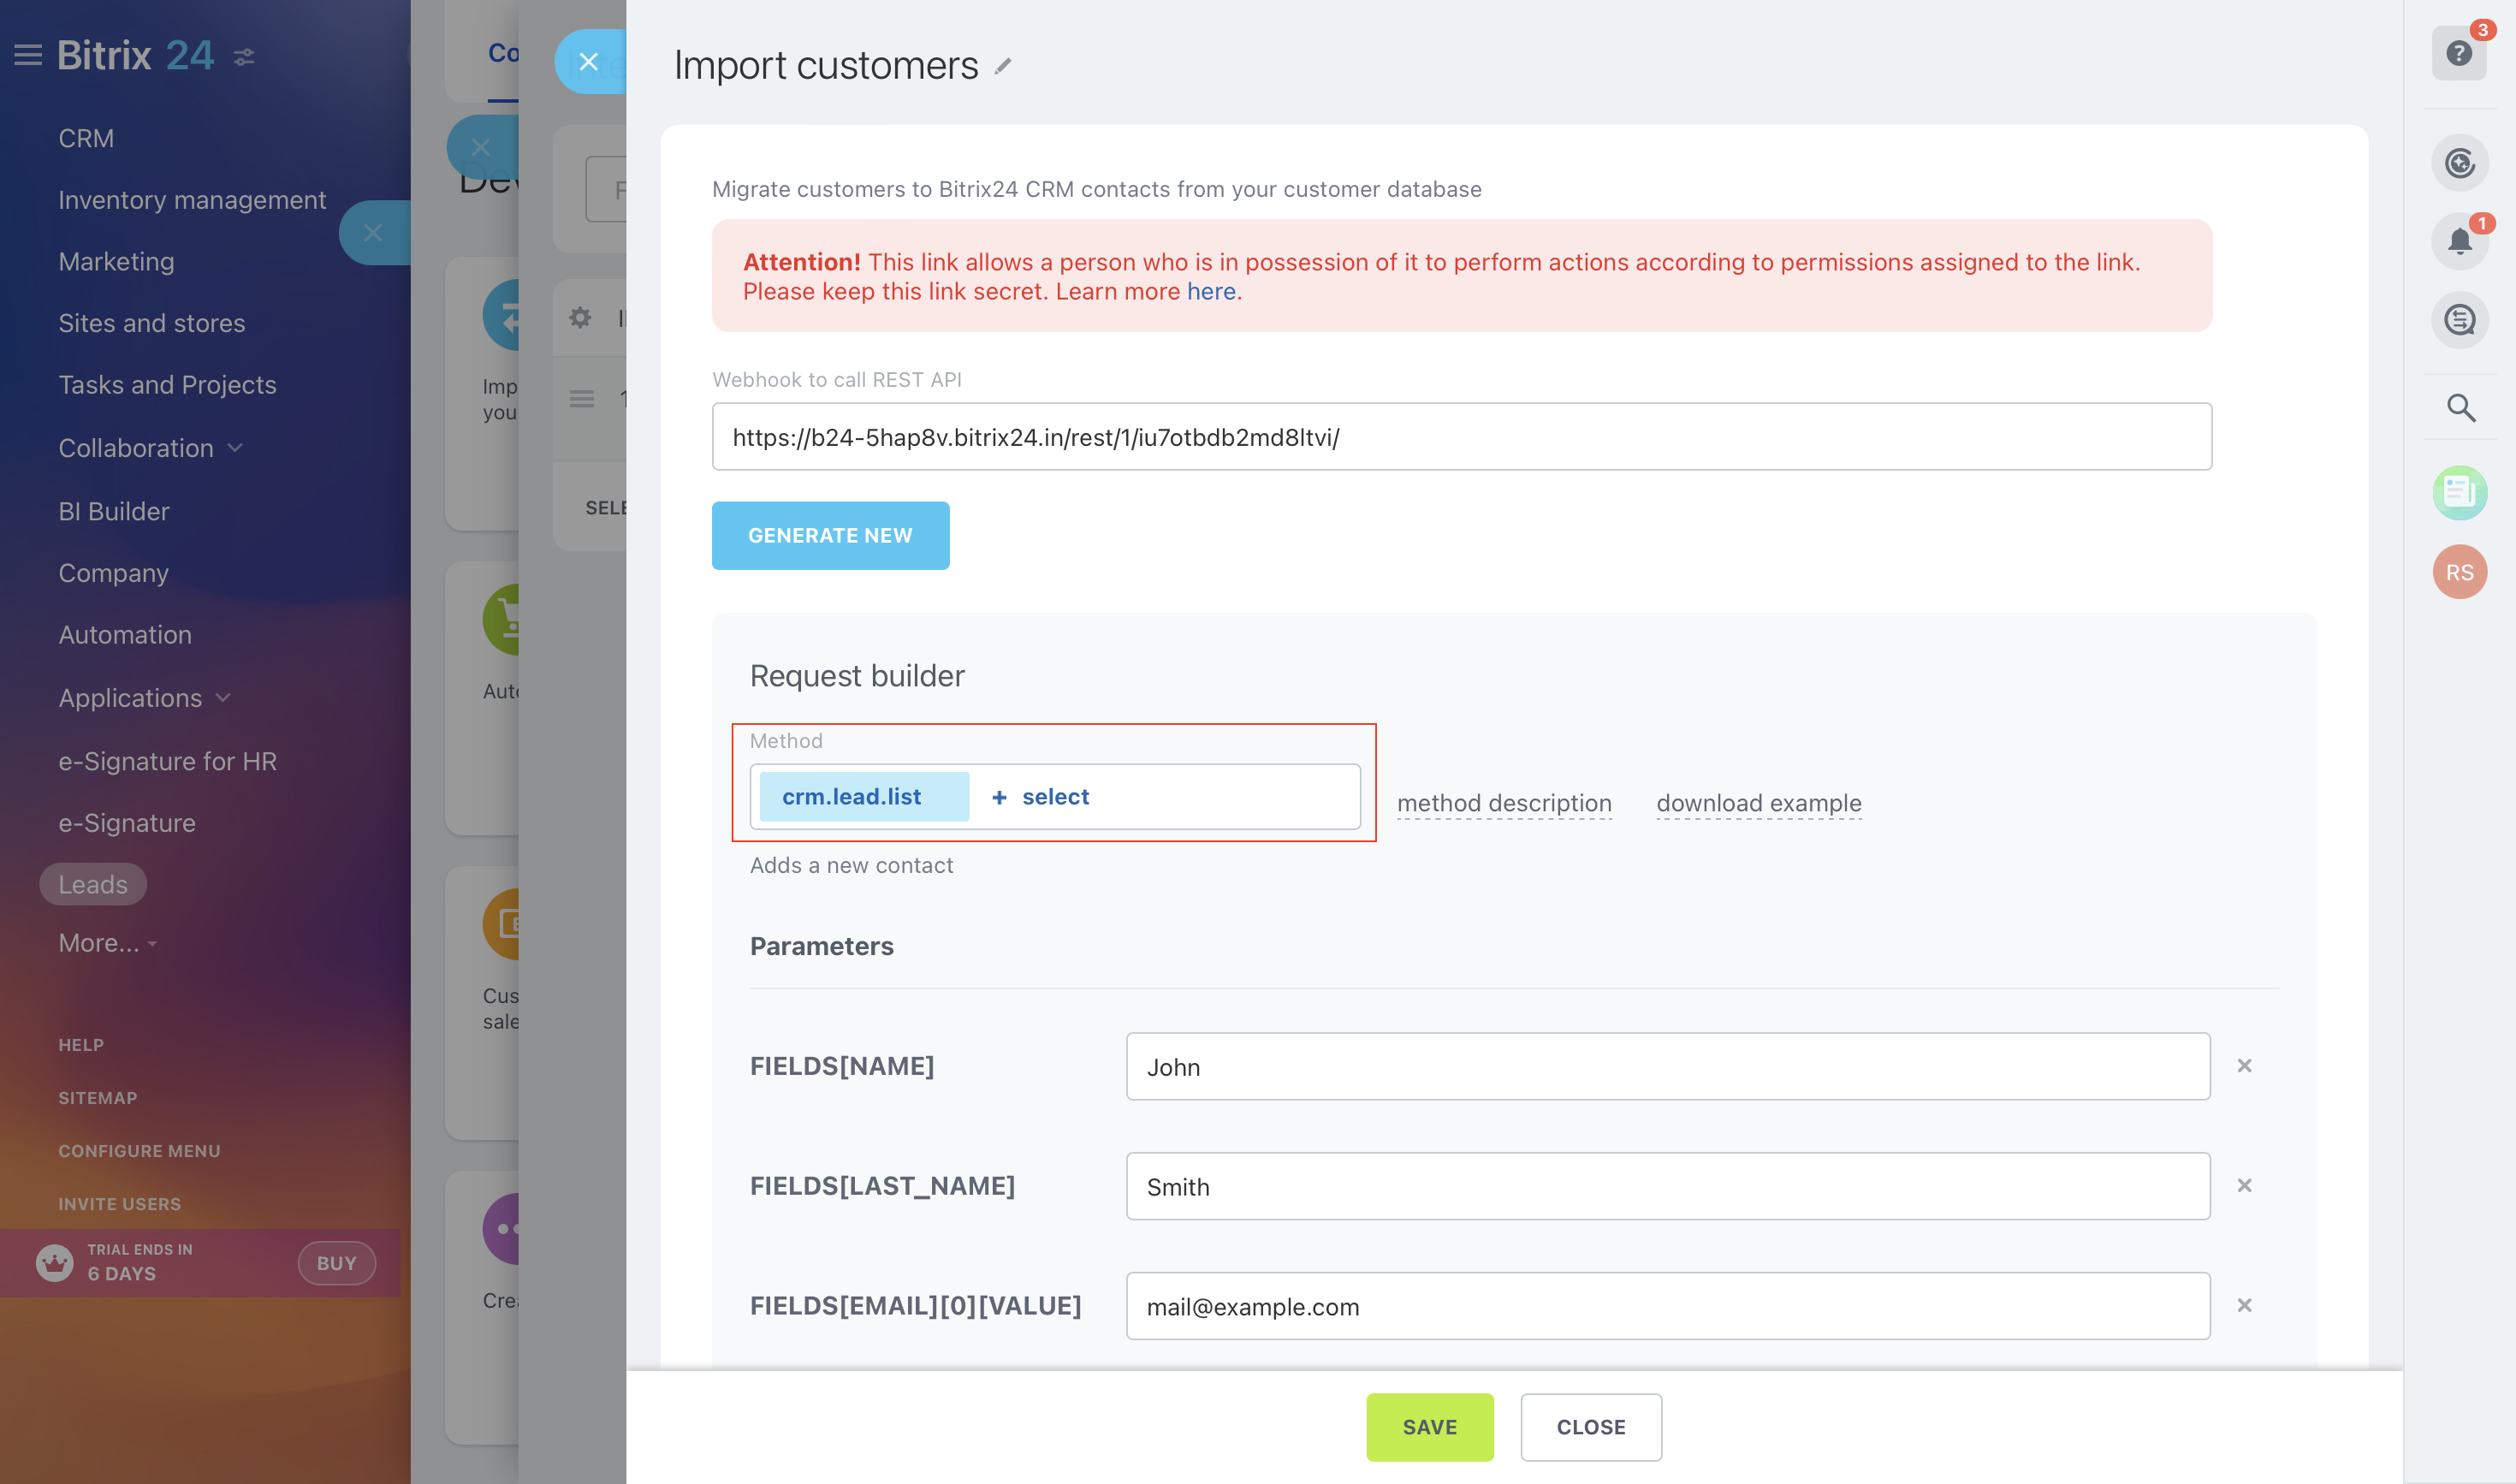Screen dimensions: 2516x1484
Task: Expand the More... menu
Action: [107, 943]
